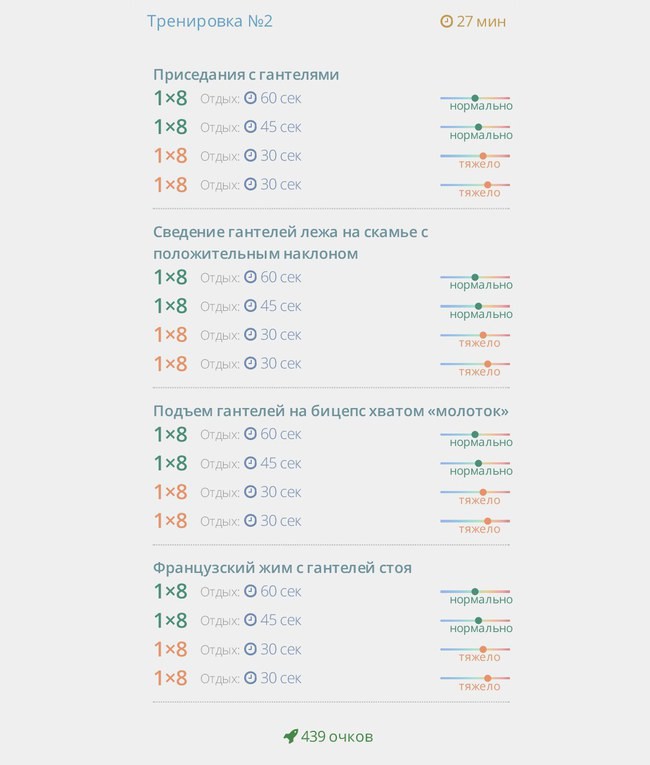The height and width of the screenshot is (765, 650).
Task: Click clock icon of Приседания 60 сек rest
Action: coord(250,98)
